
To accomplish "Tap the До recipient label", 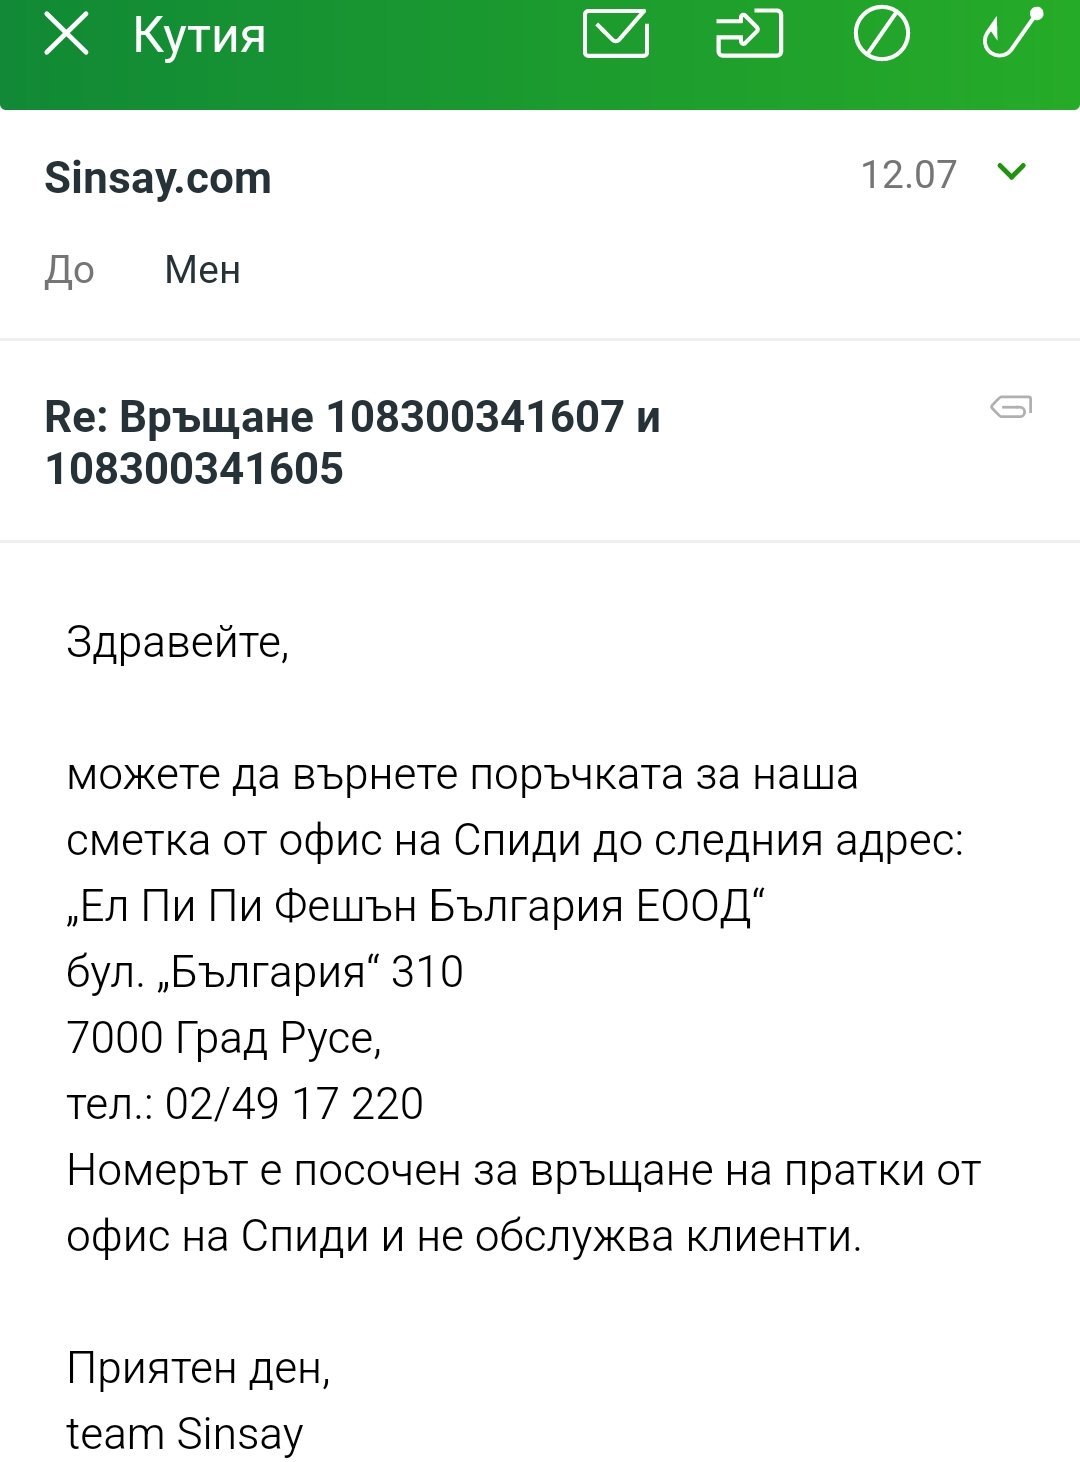I will click(x=70, y=270).
